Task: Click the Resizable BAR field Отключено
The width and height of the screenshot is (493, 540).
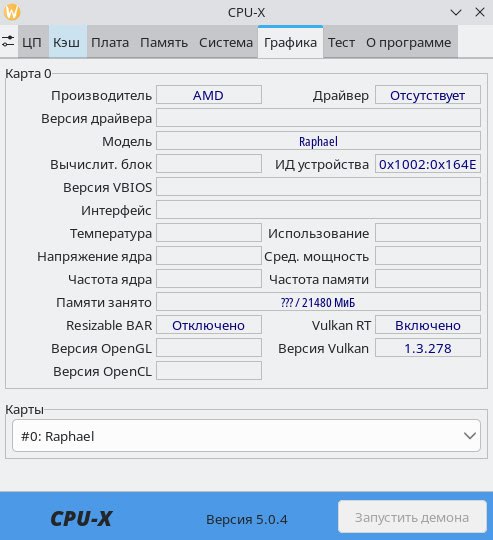Action: (209, 325)
